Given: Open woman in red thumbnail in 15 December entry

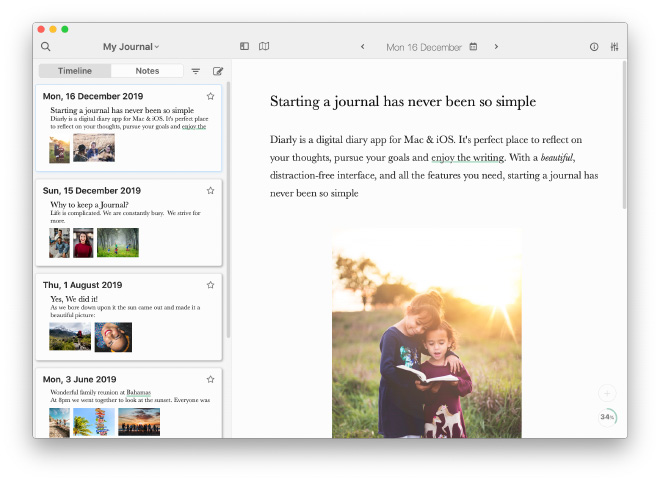Looking at the screenshot, I should pyautogui.click(x=83, y=243).
